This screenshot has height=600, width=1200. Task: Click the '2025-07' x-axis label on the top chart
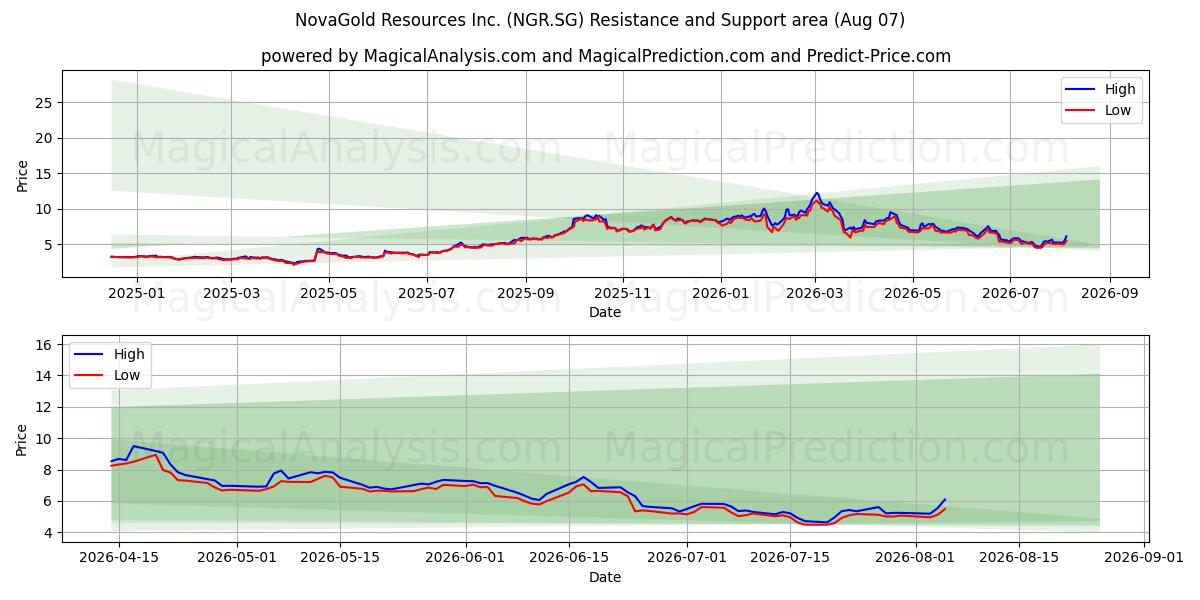point(427,293)
